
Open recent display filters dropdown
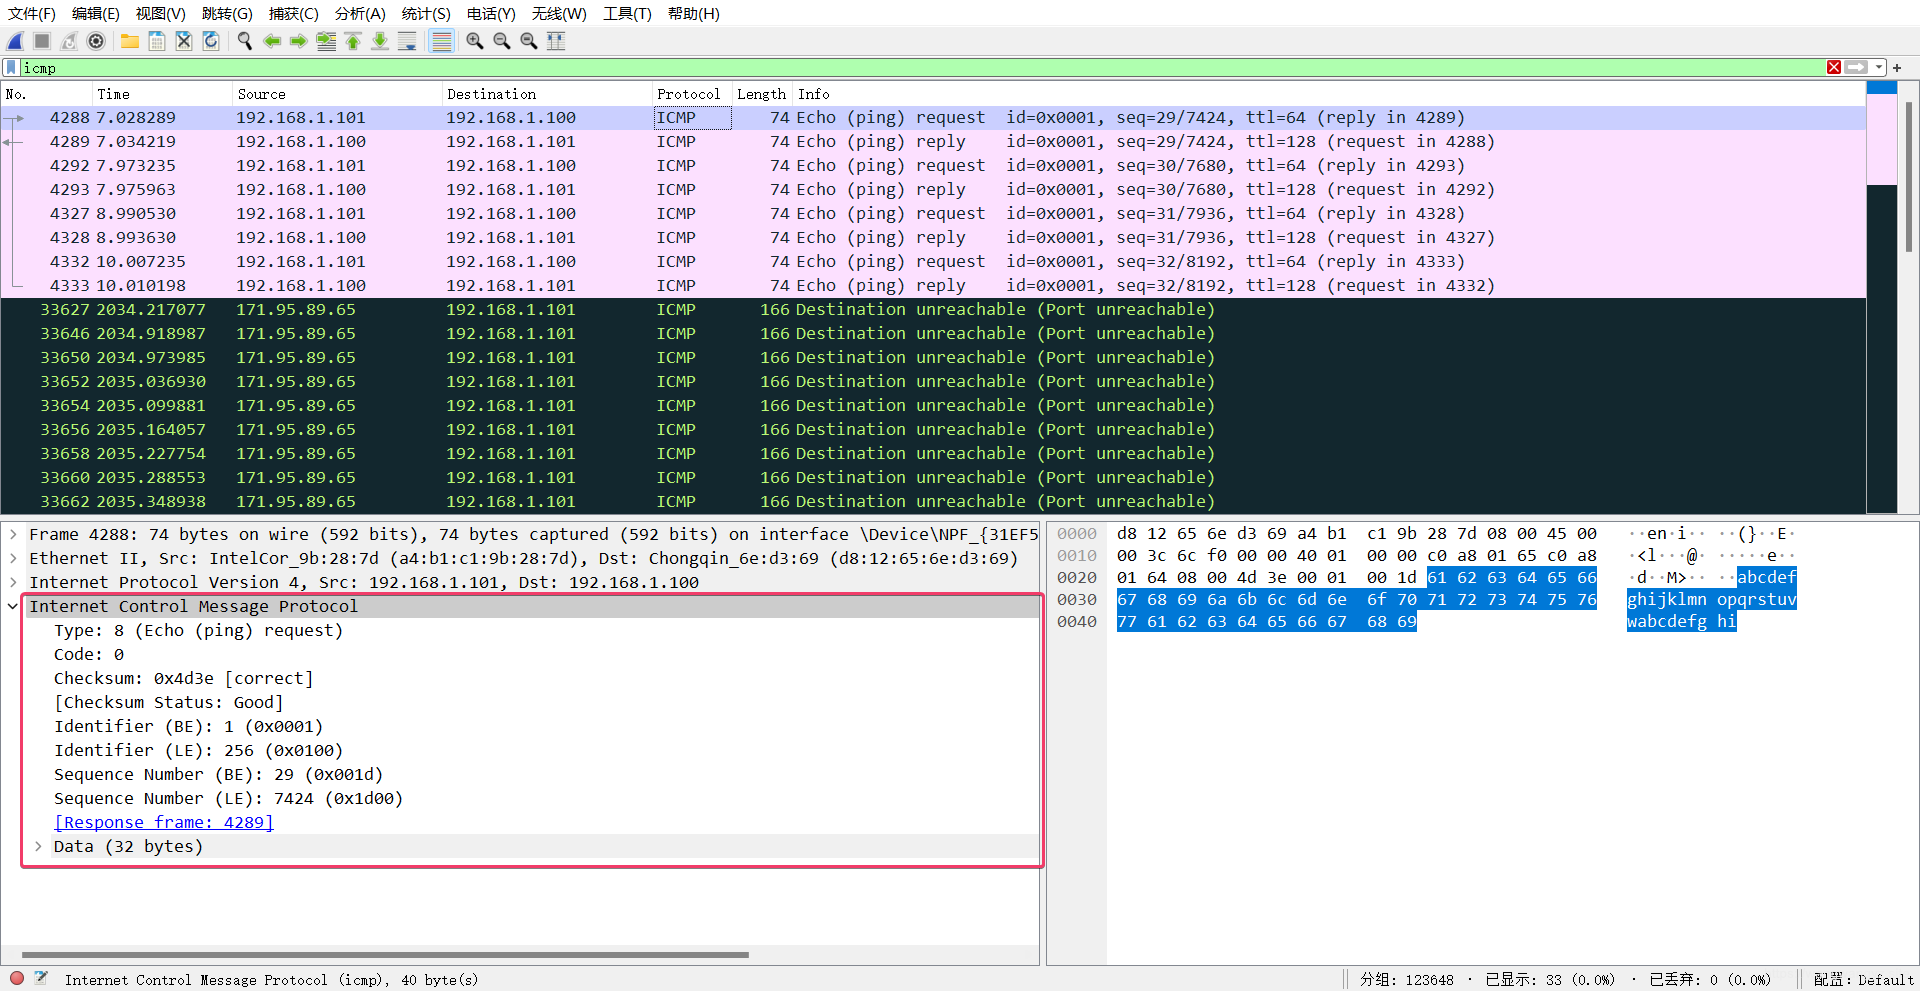pyautogui.click(x=1879, y=67)
